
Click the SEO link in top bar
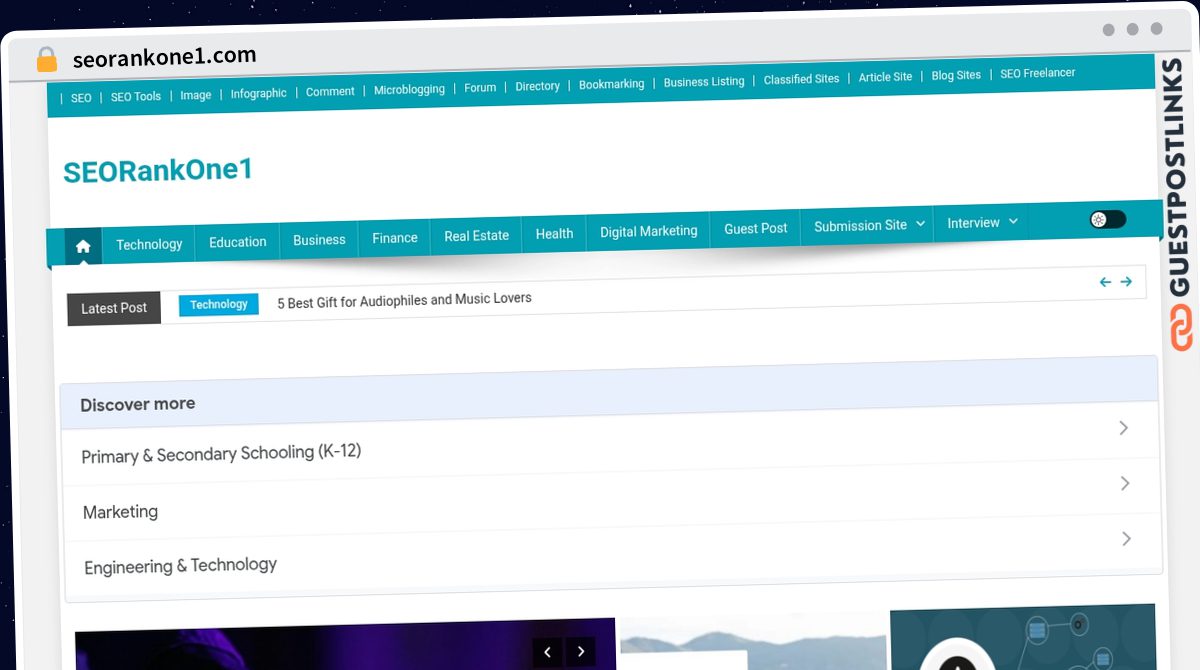[81, 98]
